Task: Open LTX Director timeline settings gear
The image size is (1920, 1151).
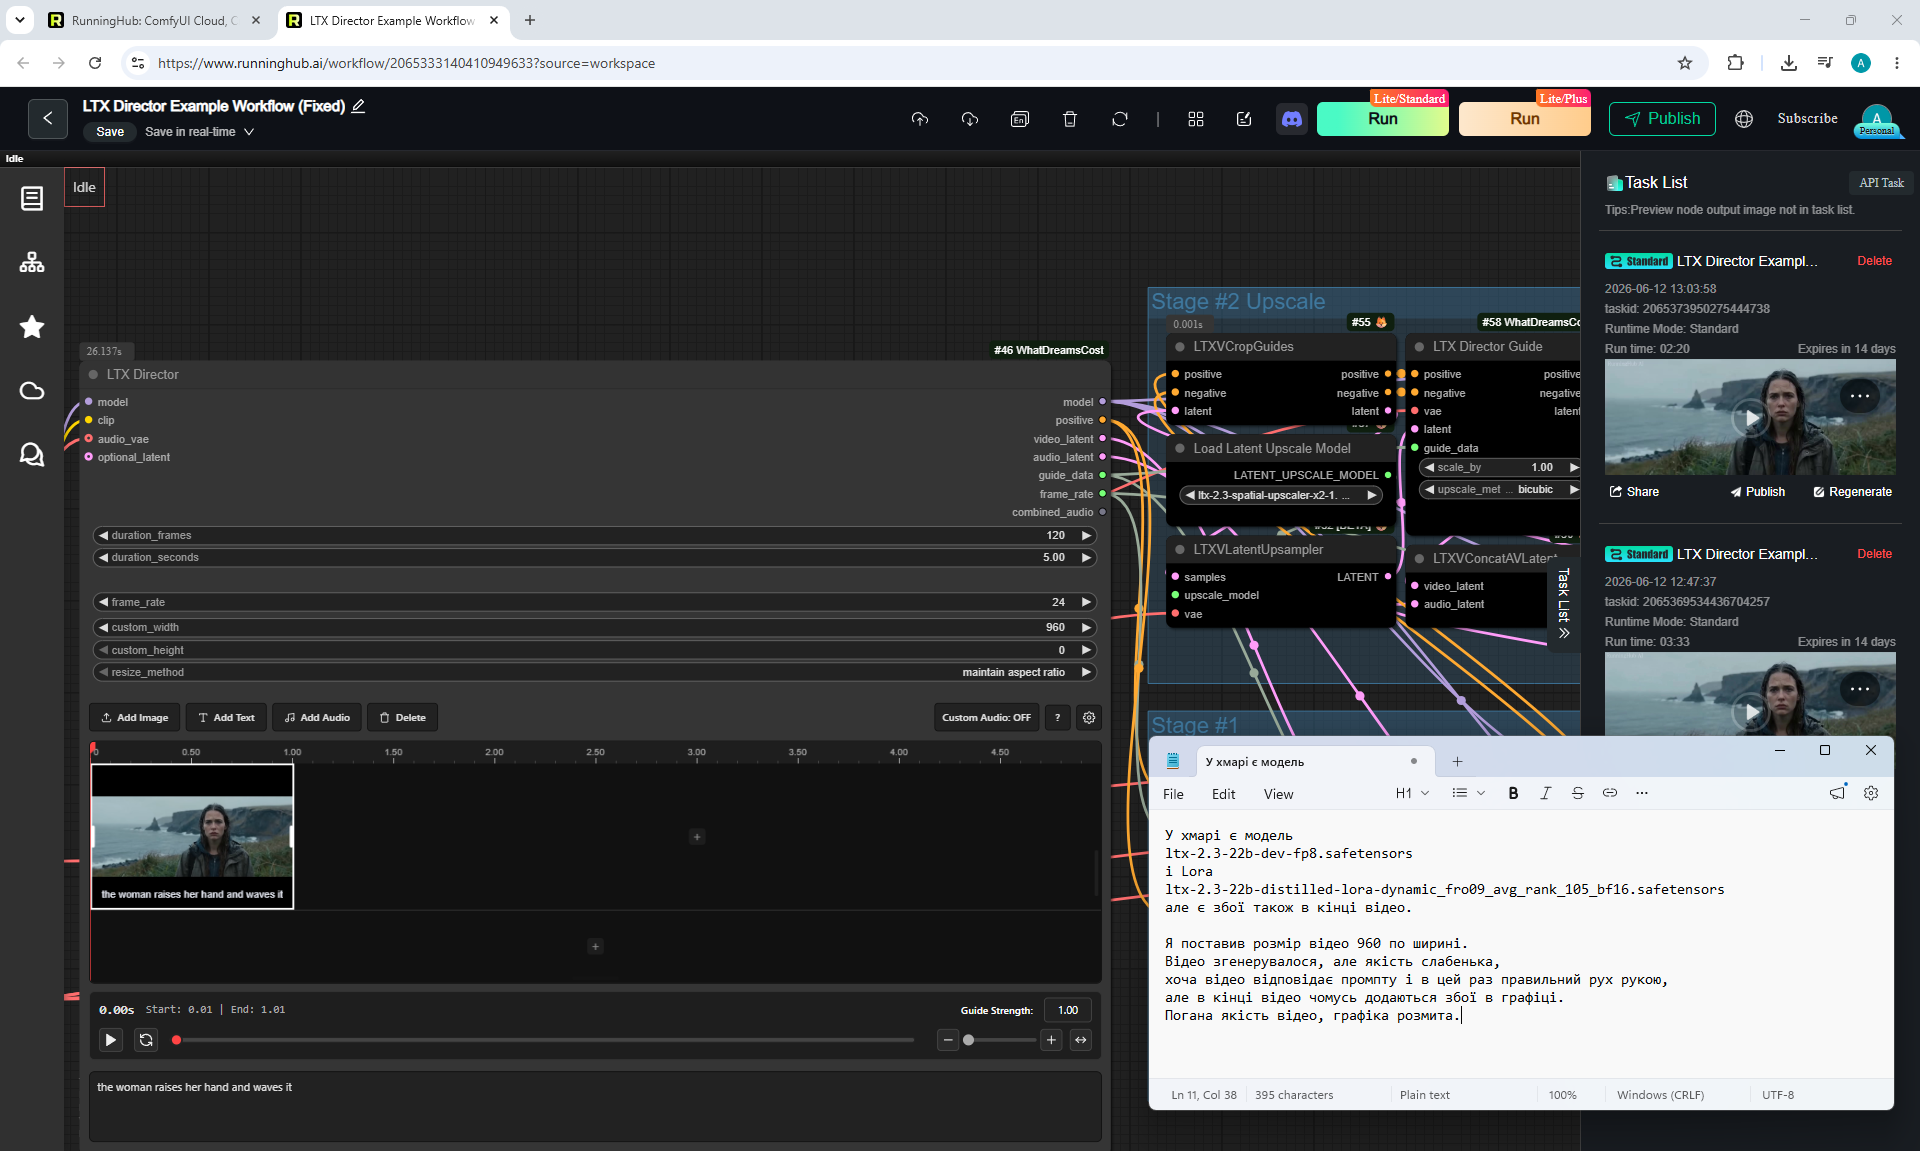Action: coord(1089,717)
